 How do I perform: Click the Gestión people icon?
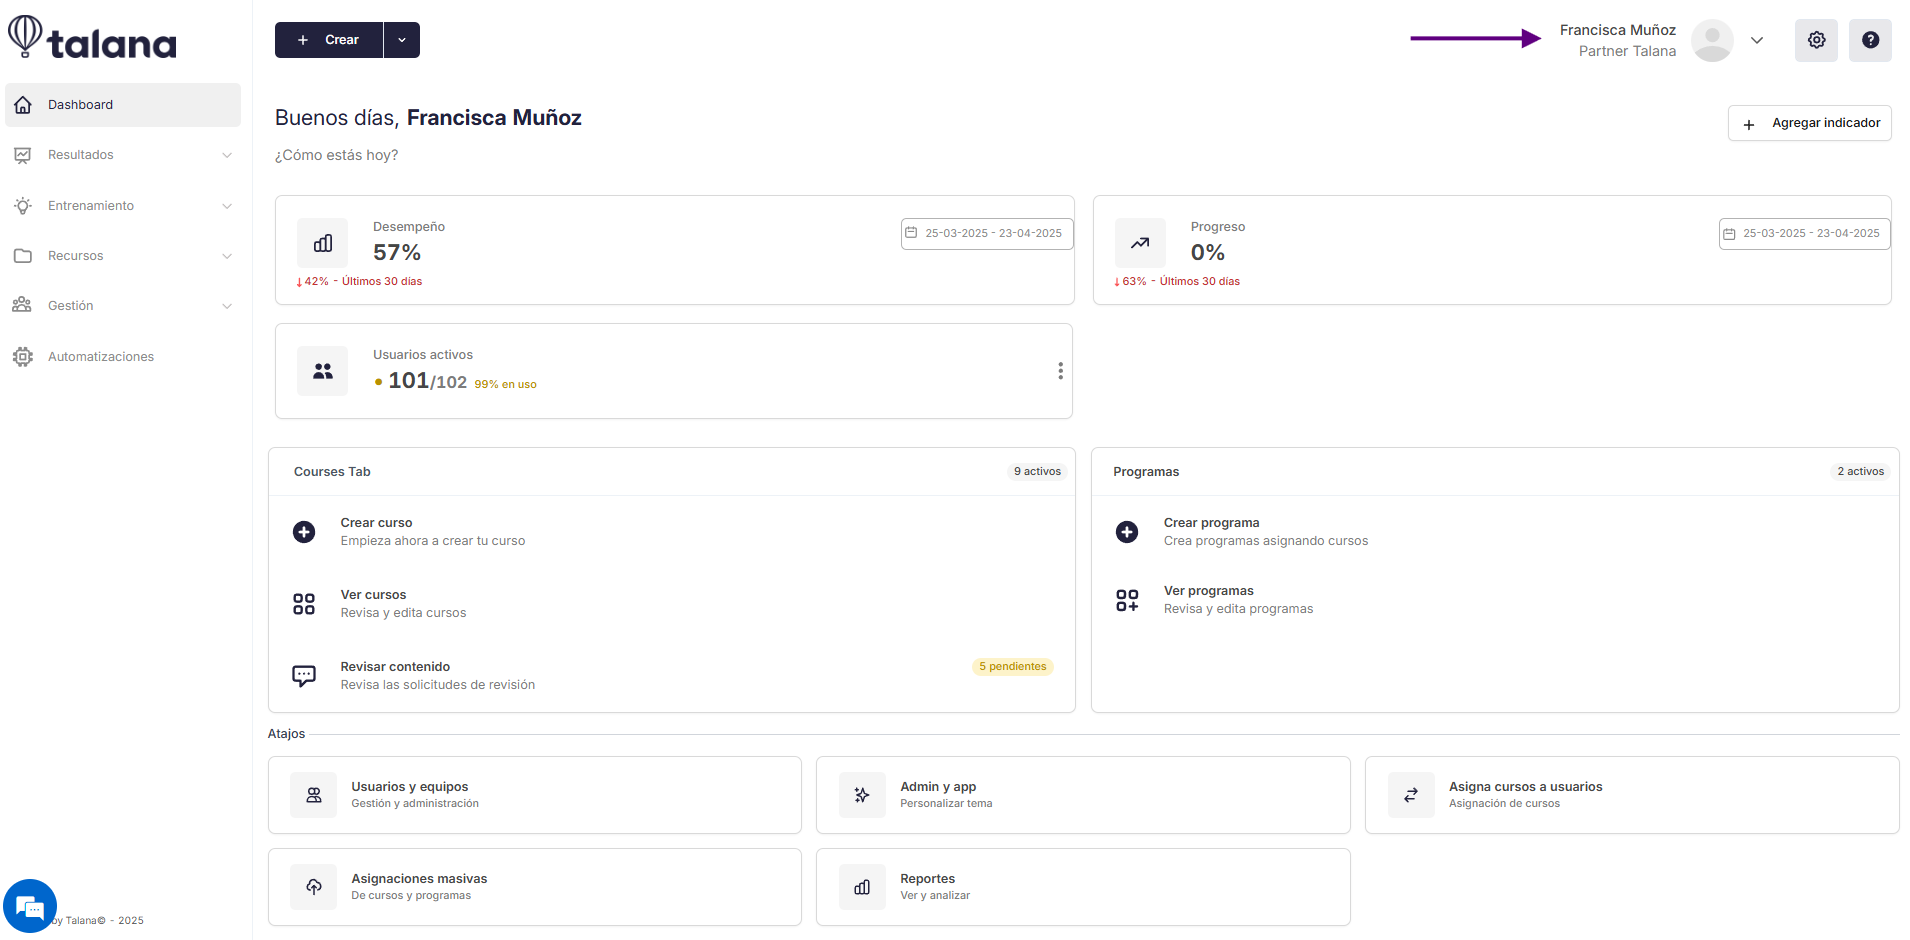click(22, 306)
